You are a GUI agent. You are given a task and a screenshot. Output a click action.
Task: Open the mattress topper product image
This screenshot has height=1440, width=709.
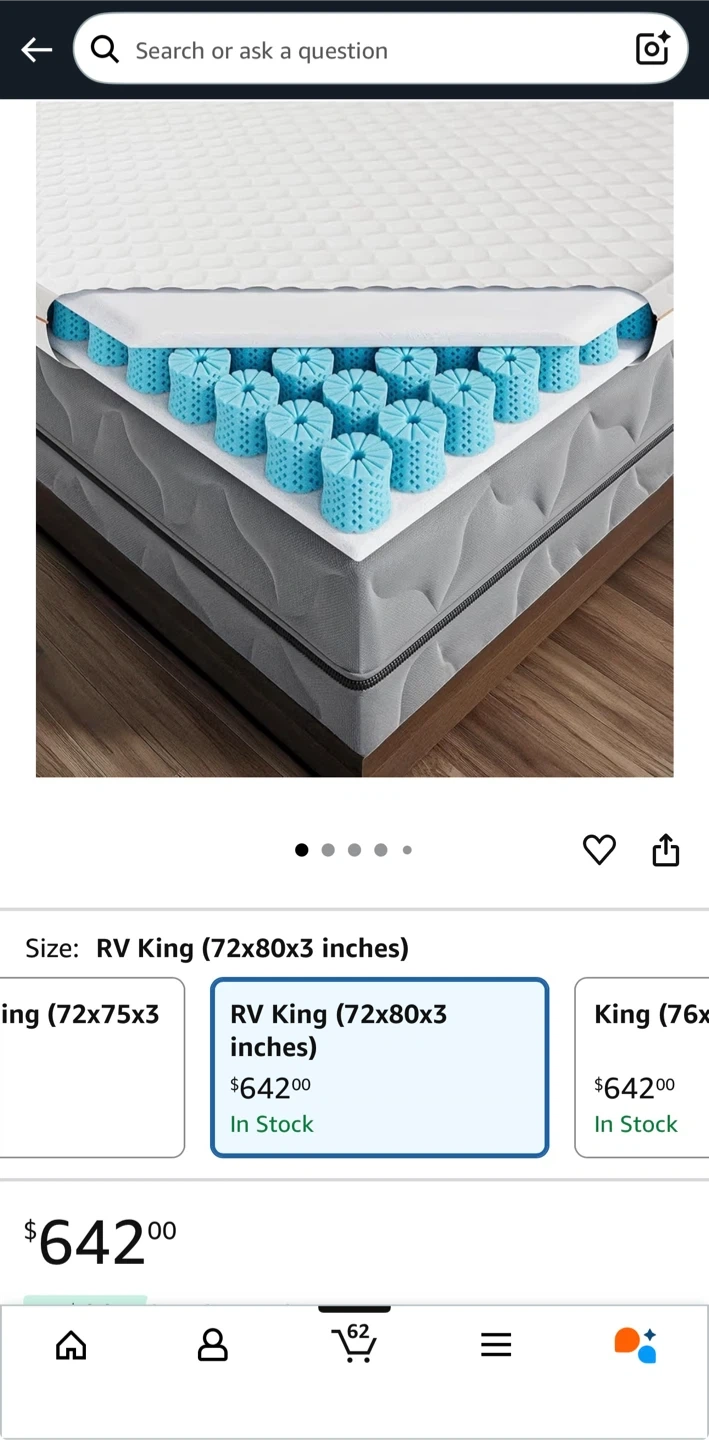pos(354,439)
